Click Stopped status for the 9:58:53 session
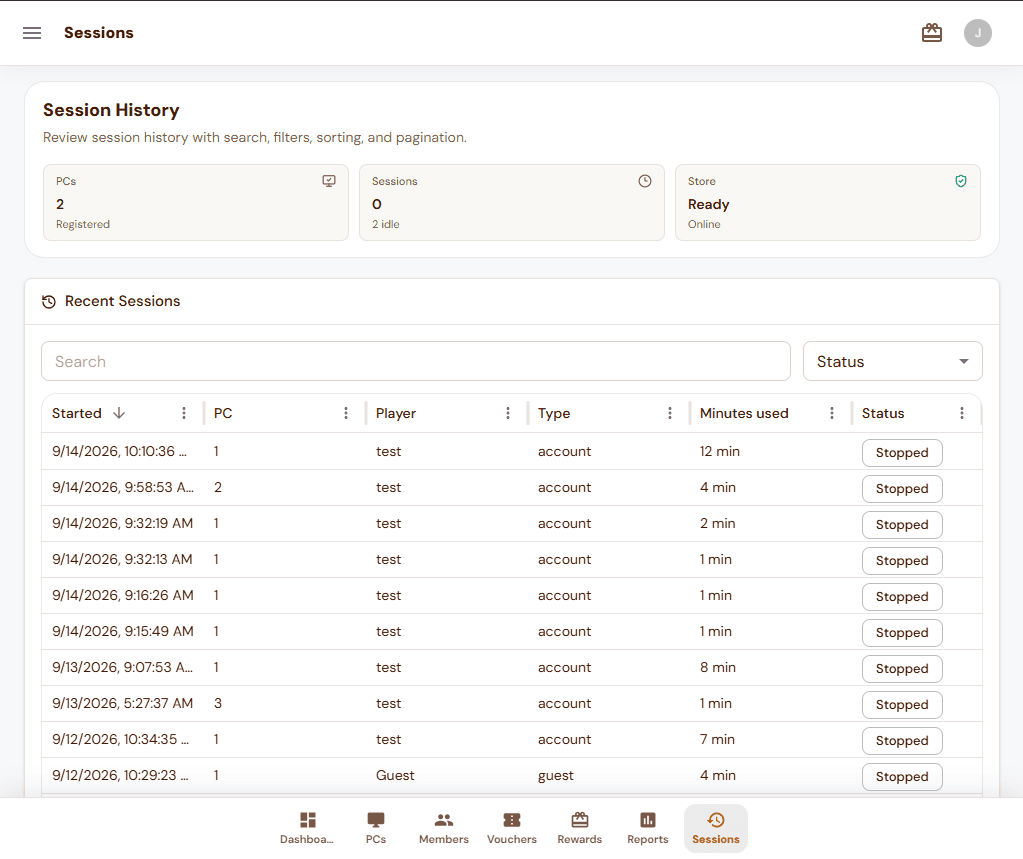 click(902, 489)
